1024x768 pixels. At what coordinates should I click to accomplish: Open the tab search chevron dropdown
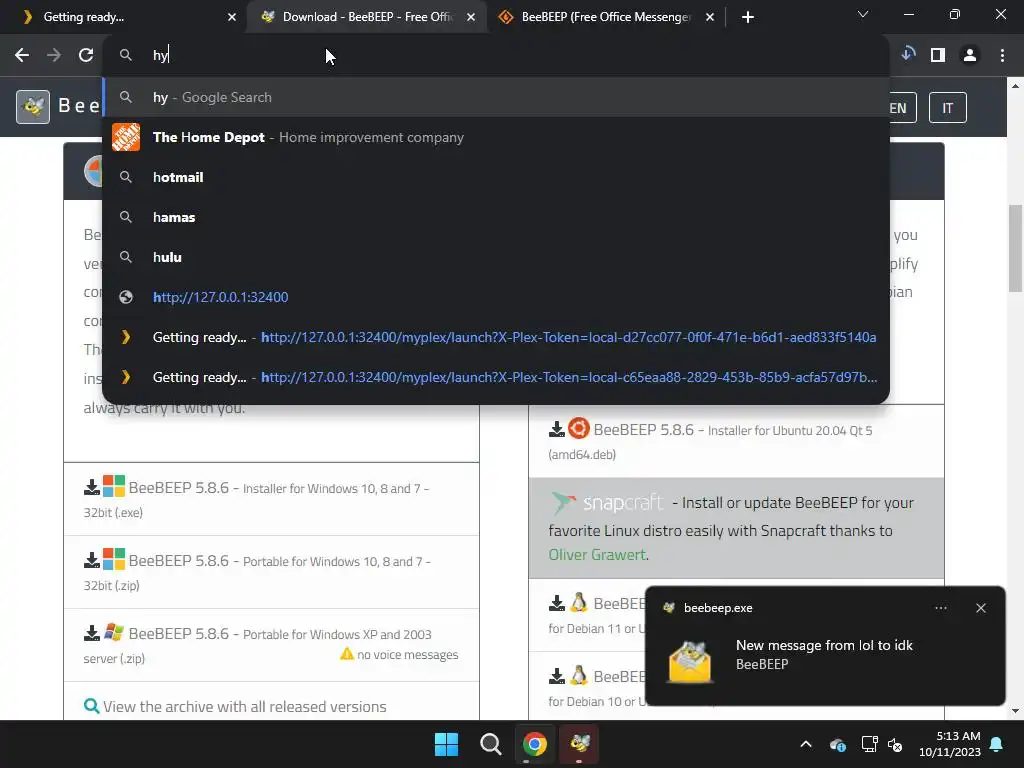(863, 14)
